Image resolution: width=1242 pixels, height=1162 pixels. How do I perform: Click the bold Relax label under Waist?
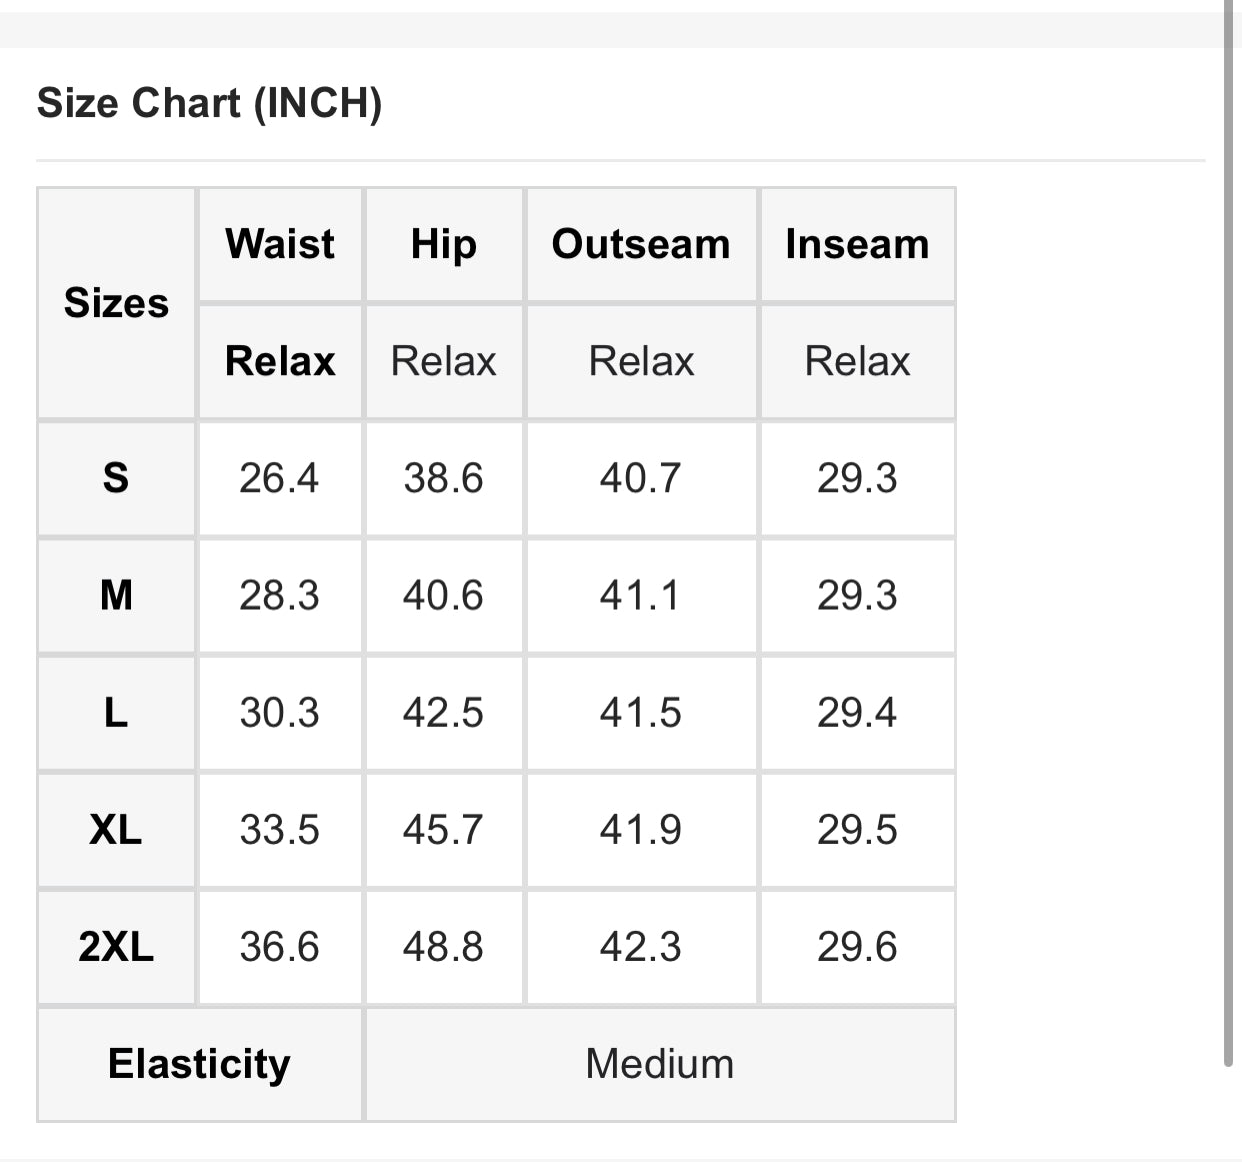[x=280, y=361]
